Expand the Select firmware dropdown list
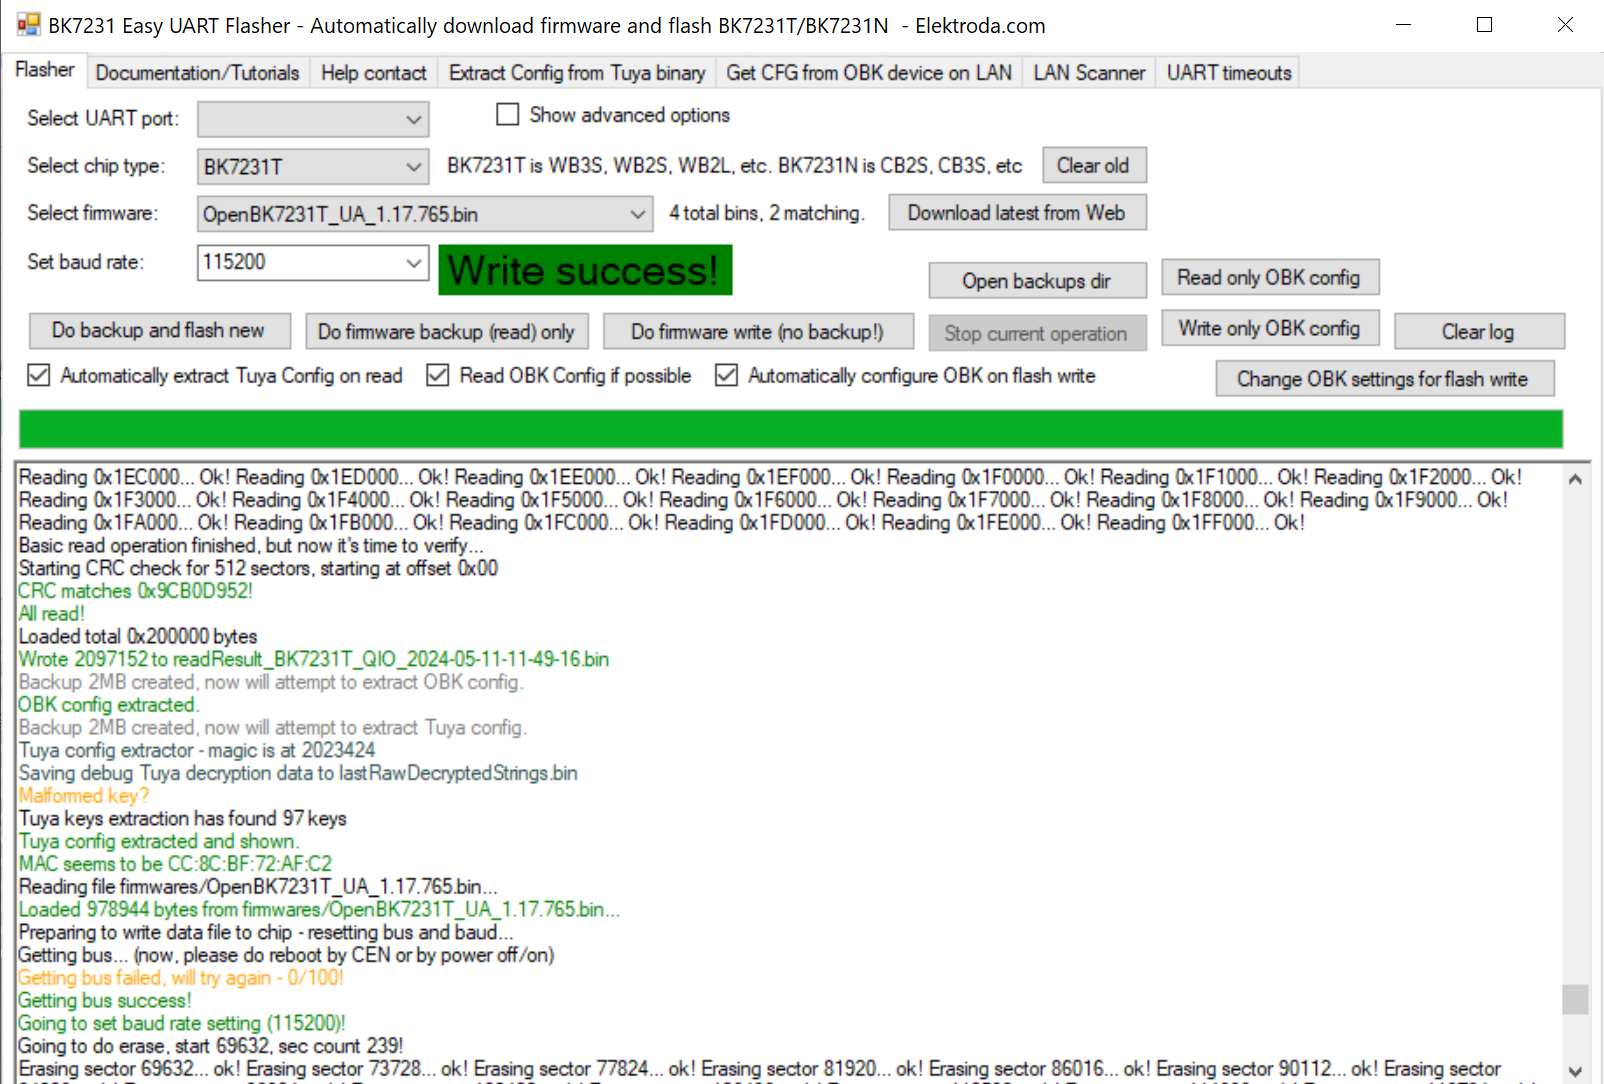The height and width of the screenshot is (1084, 1604). click(x=425, y=214)
